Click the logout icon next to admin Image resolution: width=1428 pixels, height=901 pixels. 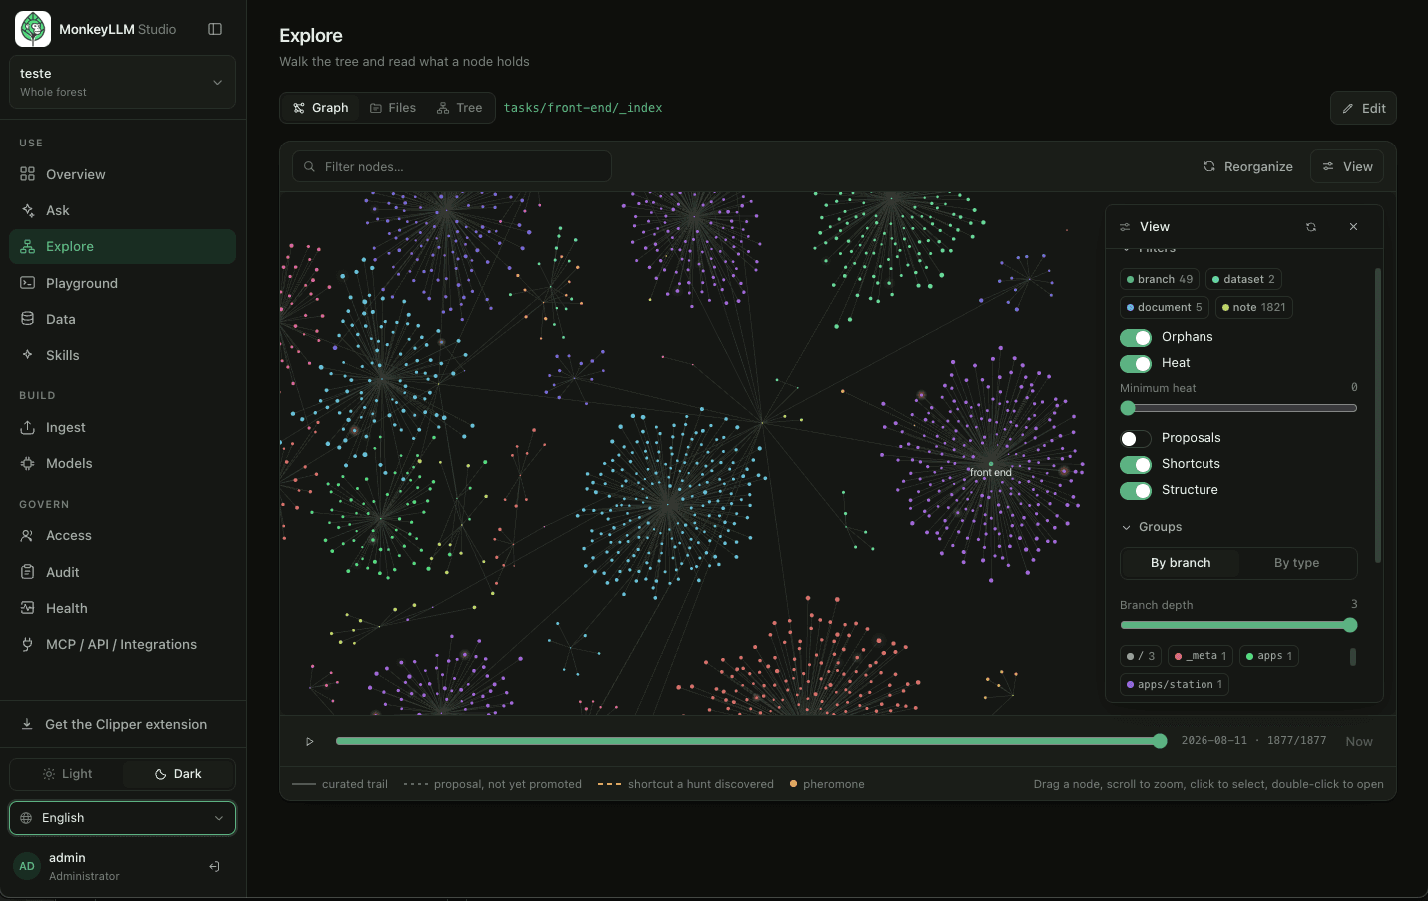[214, 866]
